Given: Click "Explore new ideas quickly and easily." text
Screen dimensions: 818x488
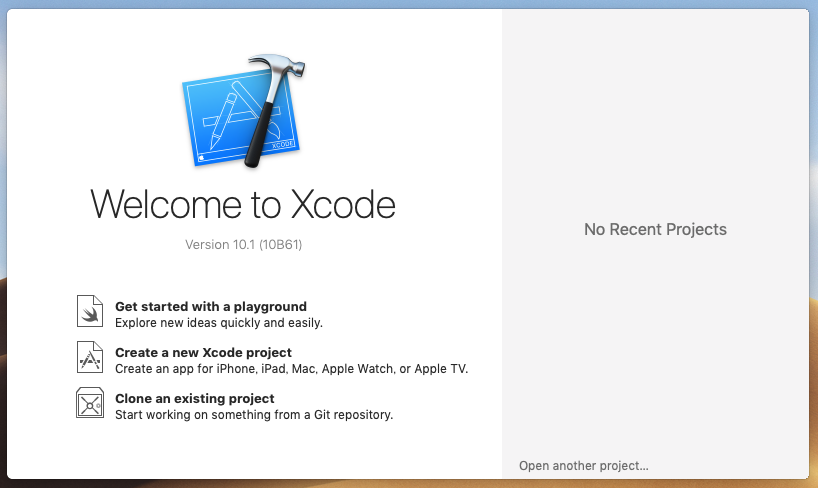Looking at the screenshot, I should click(219, 323).
